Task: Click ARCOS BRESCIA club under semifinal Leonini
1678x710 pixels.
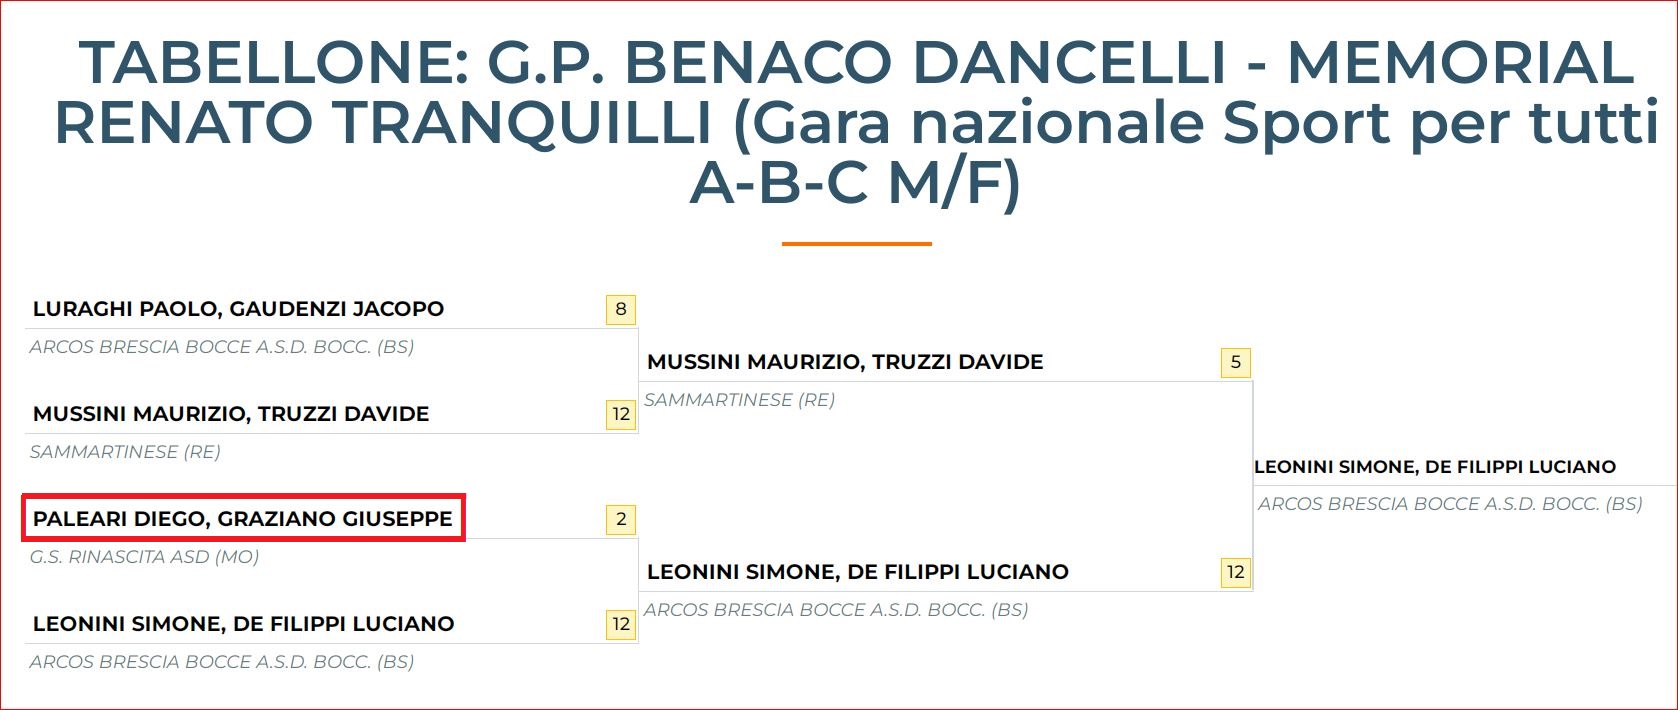Action: pyautogui.click(x=836, y=610)
